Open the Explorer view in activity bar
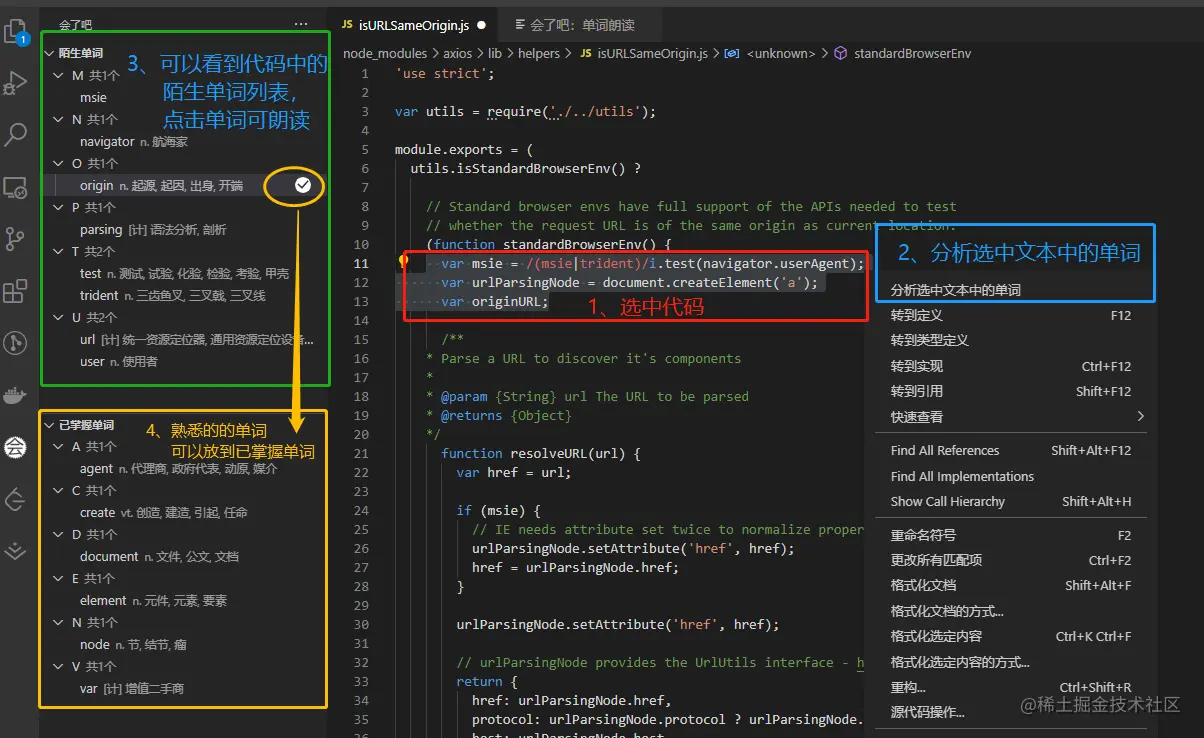The image size is (1204, 738). click(x=16, y=33)
